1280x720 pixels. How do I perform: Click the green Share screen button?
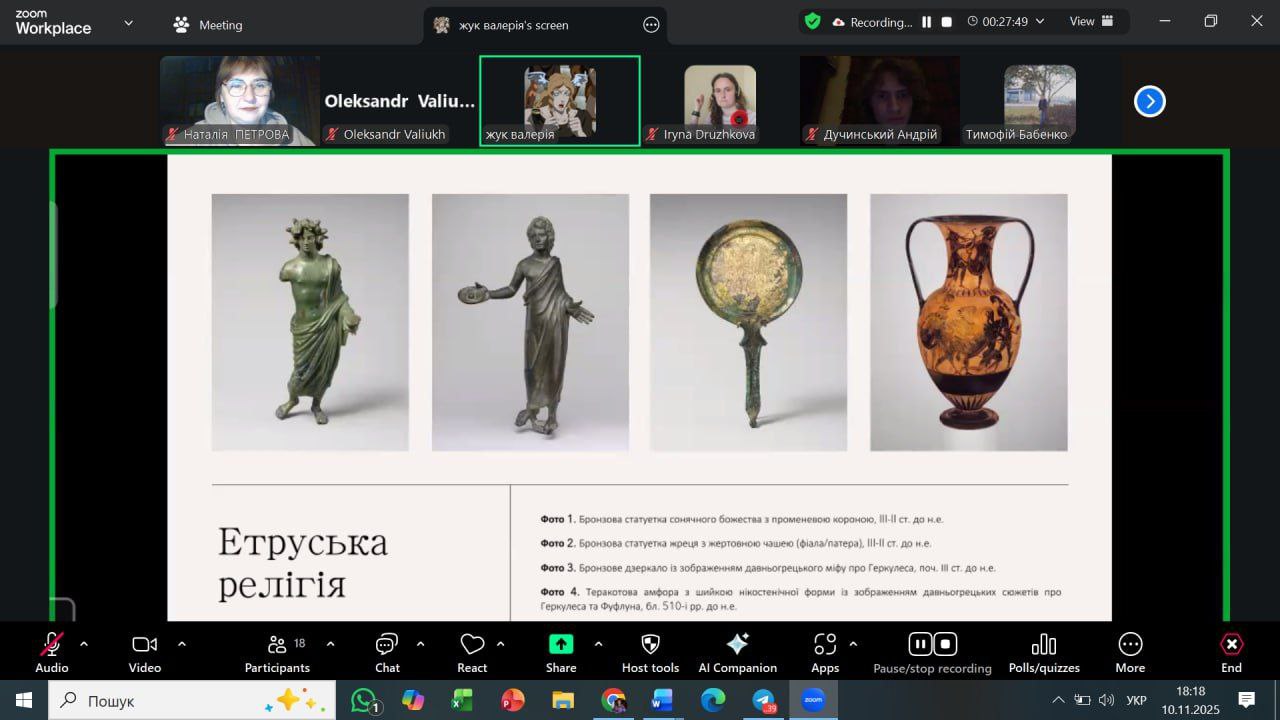coord(561,652)
